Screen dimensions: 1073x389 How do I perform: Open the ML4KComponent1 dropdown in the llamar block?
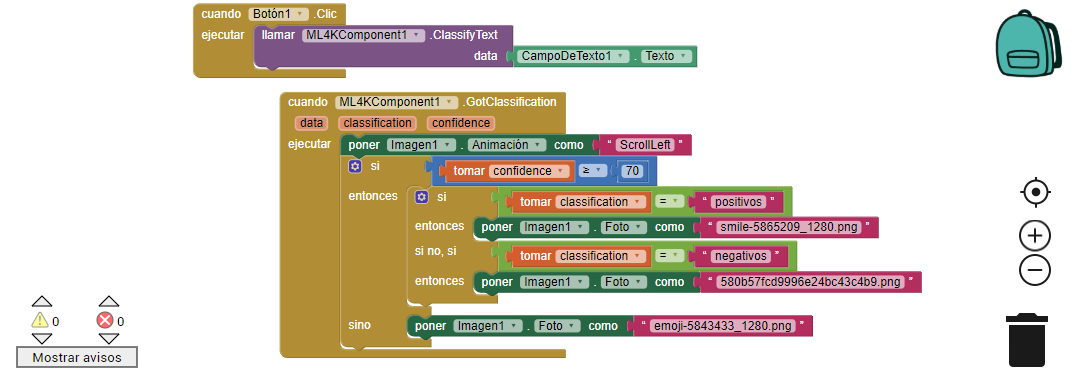363,35
